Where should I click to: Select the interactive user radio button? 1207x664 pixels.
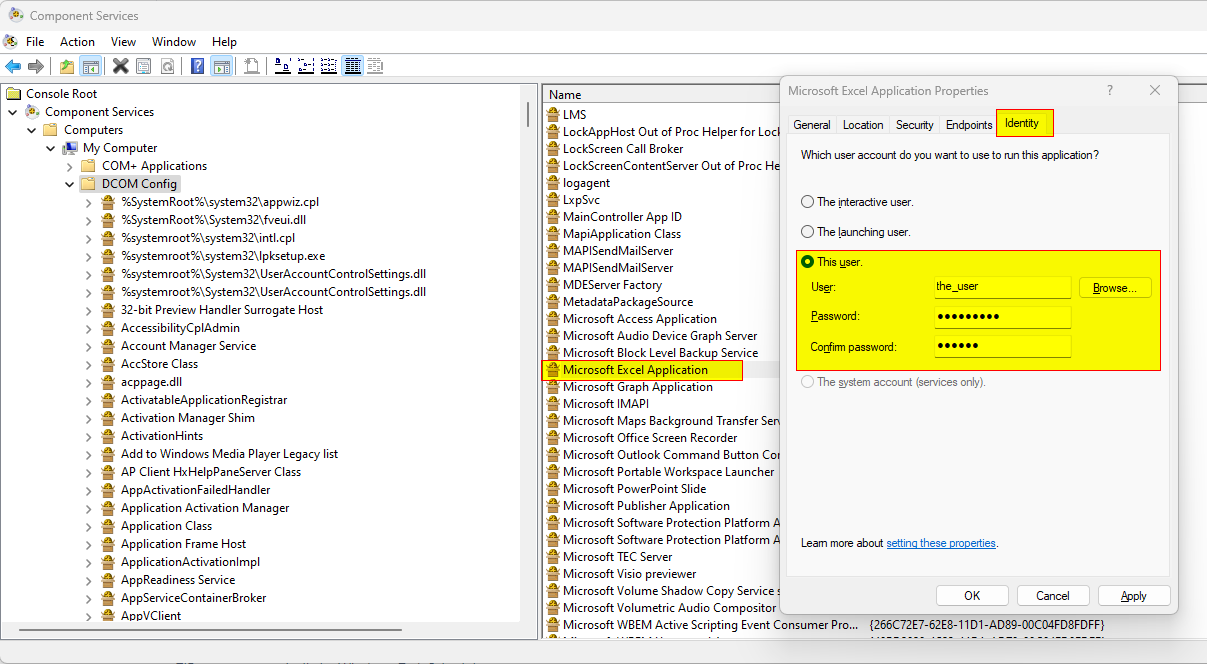tap(808, 202)
